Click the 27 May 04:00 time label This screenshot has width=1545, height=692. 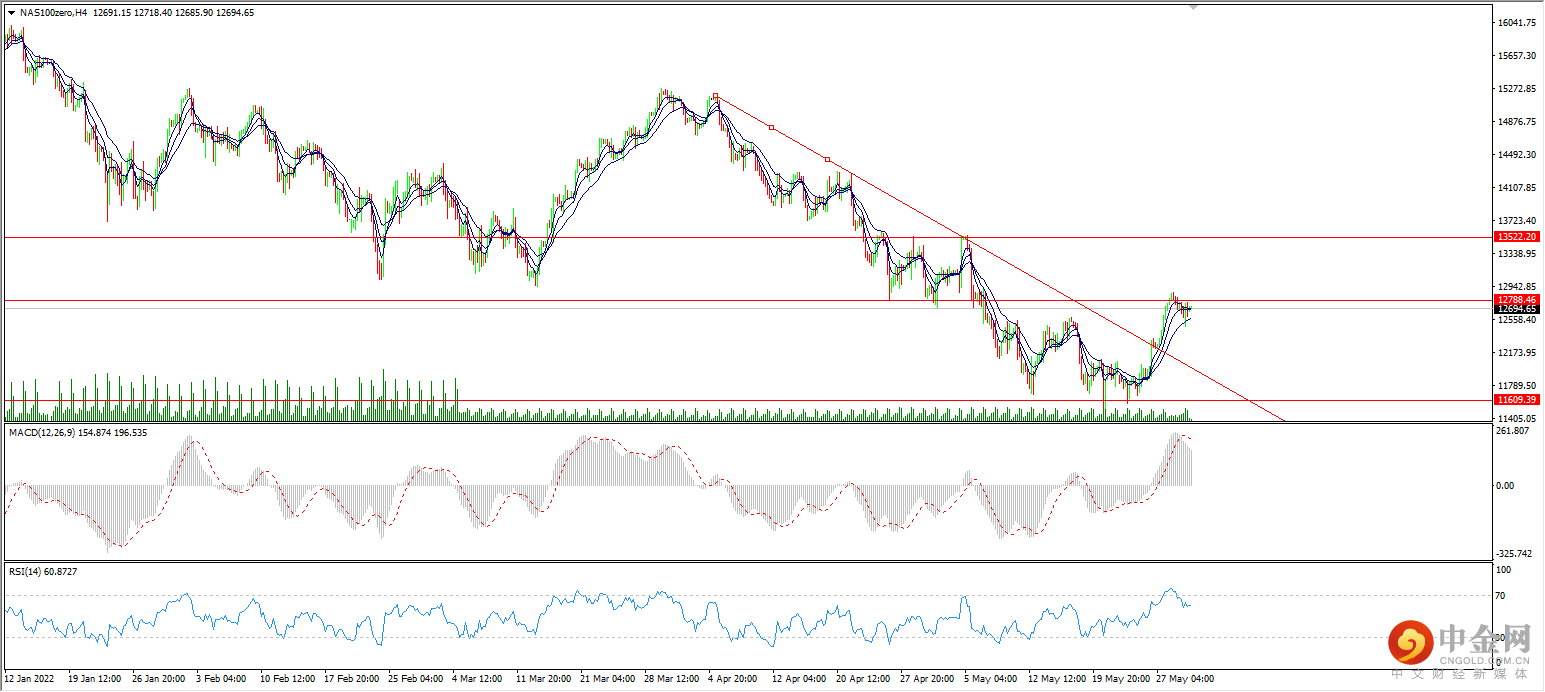[1183, 678]
